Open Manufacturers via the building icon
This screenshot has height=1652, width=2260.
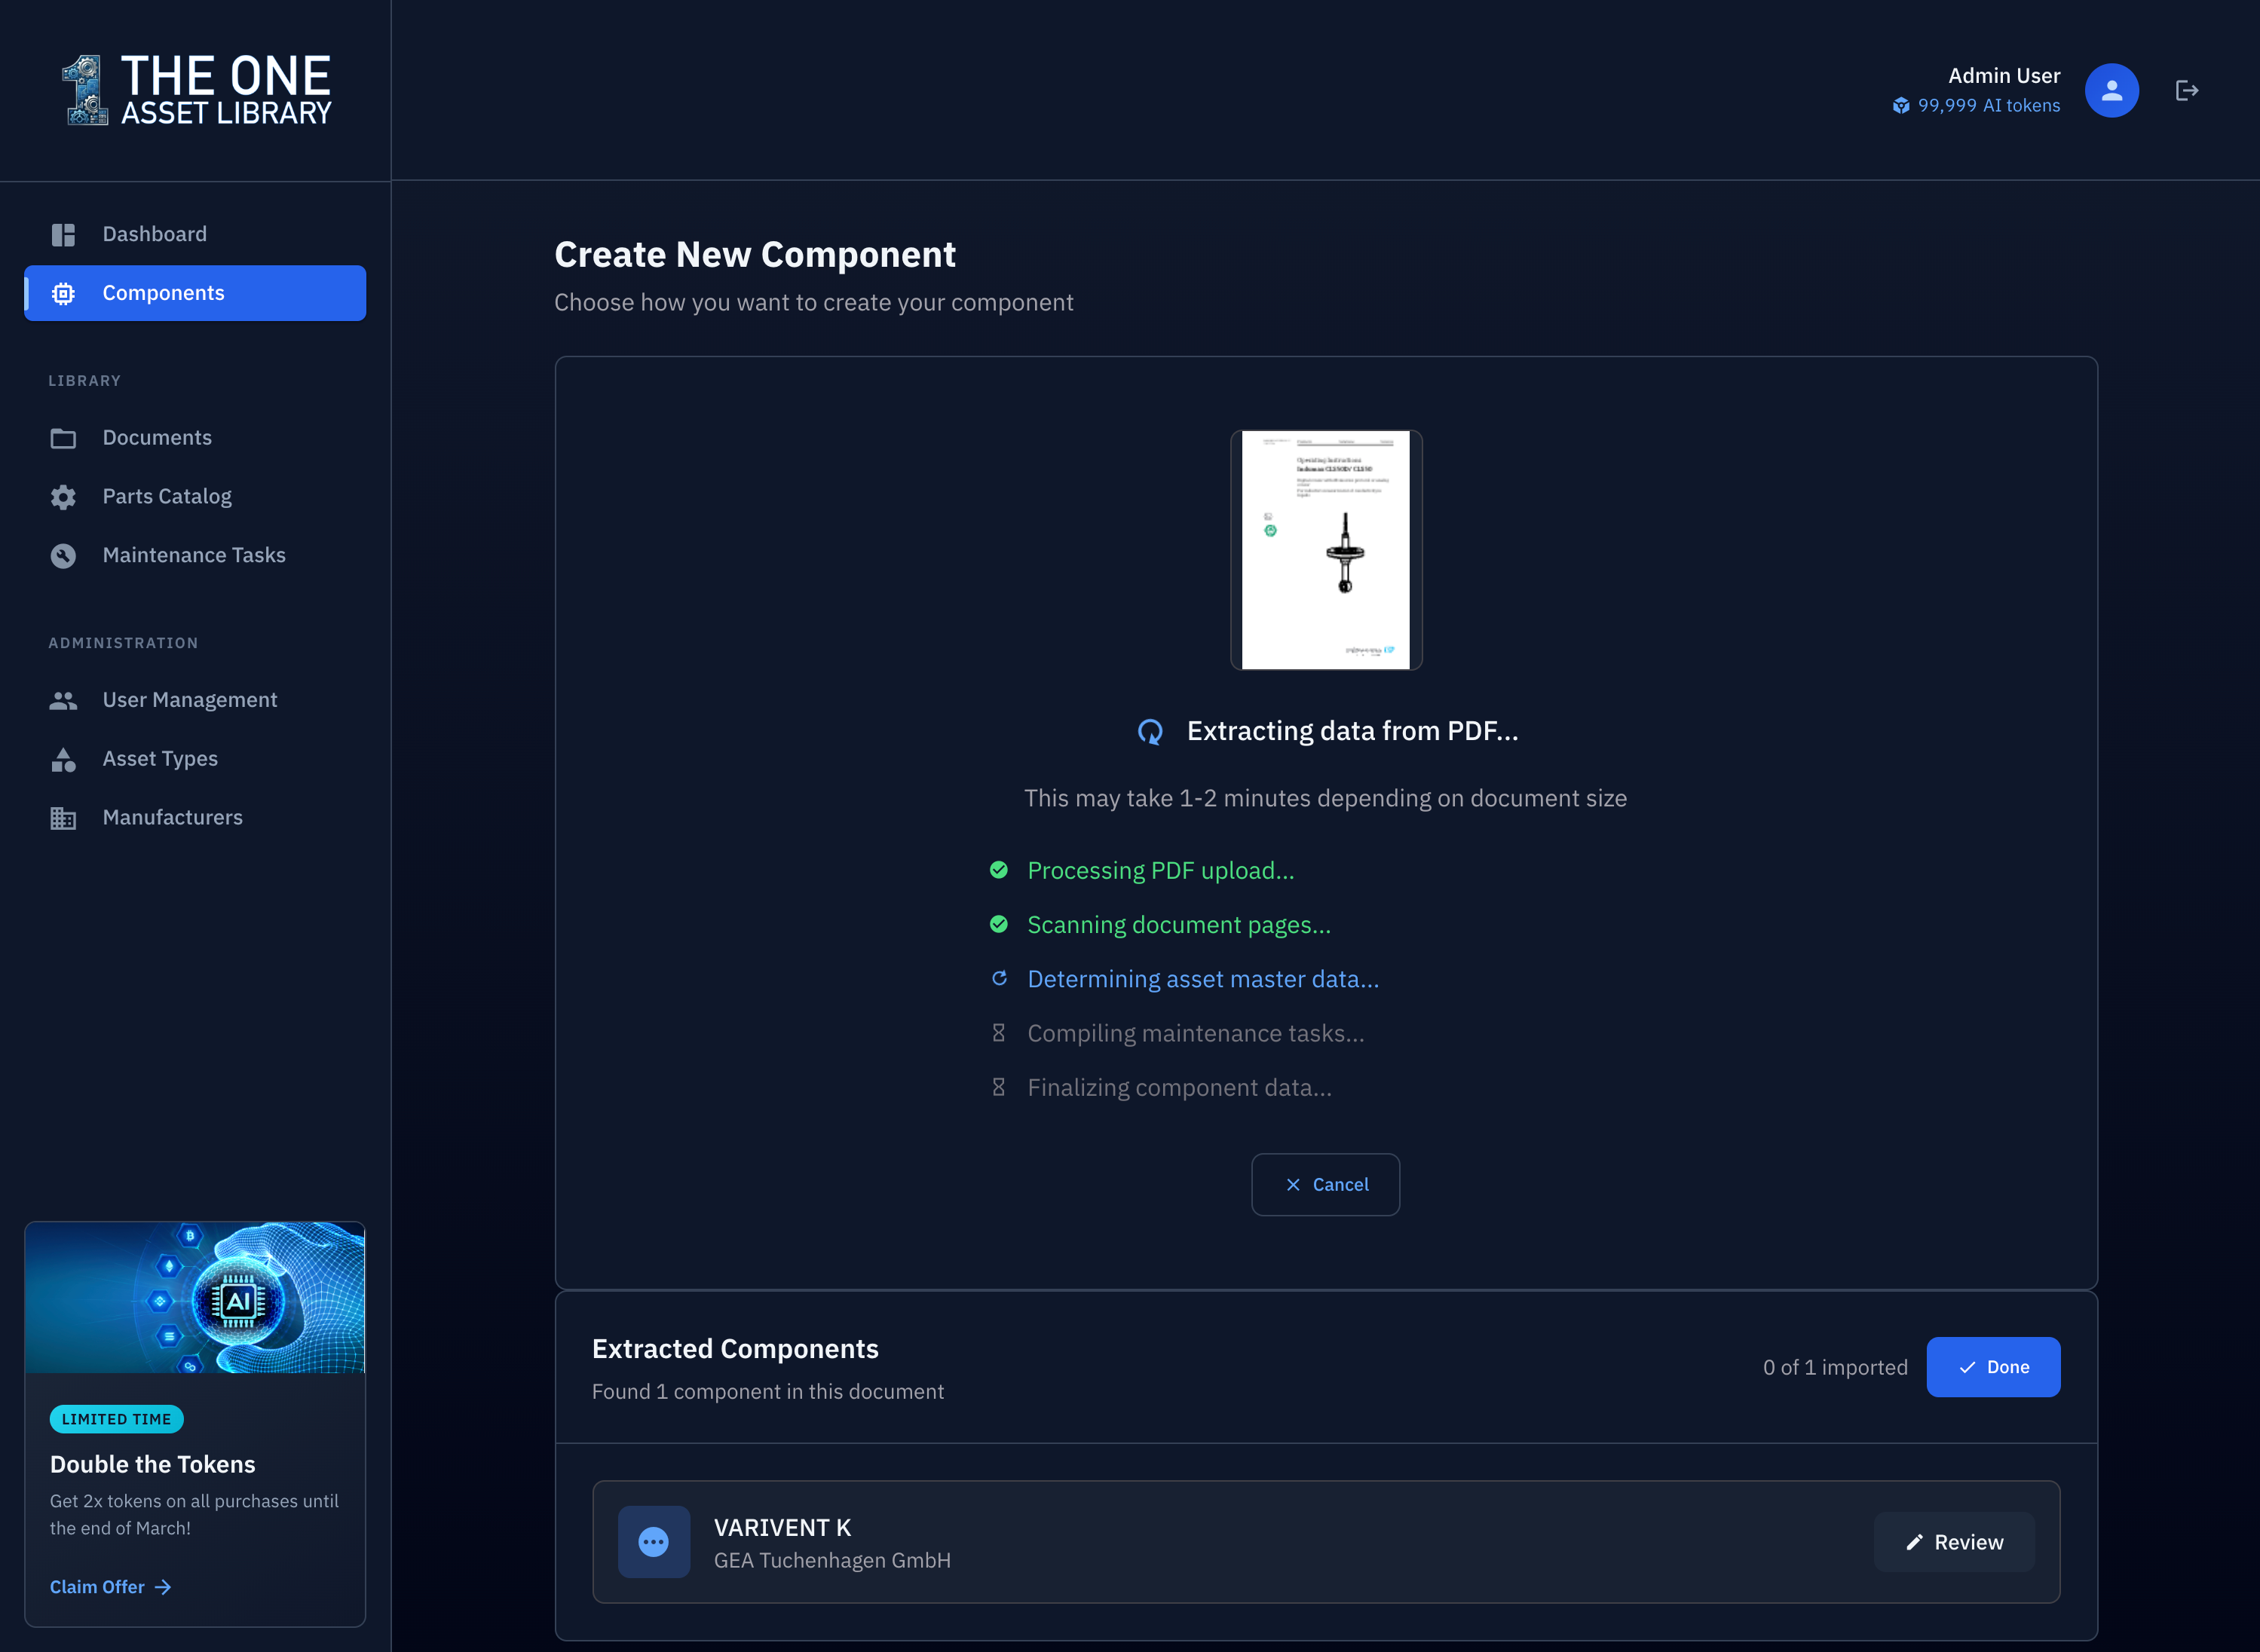tap(63, 817)
